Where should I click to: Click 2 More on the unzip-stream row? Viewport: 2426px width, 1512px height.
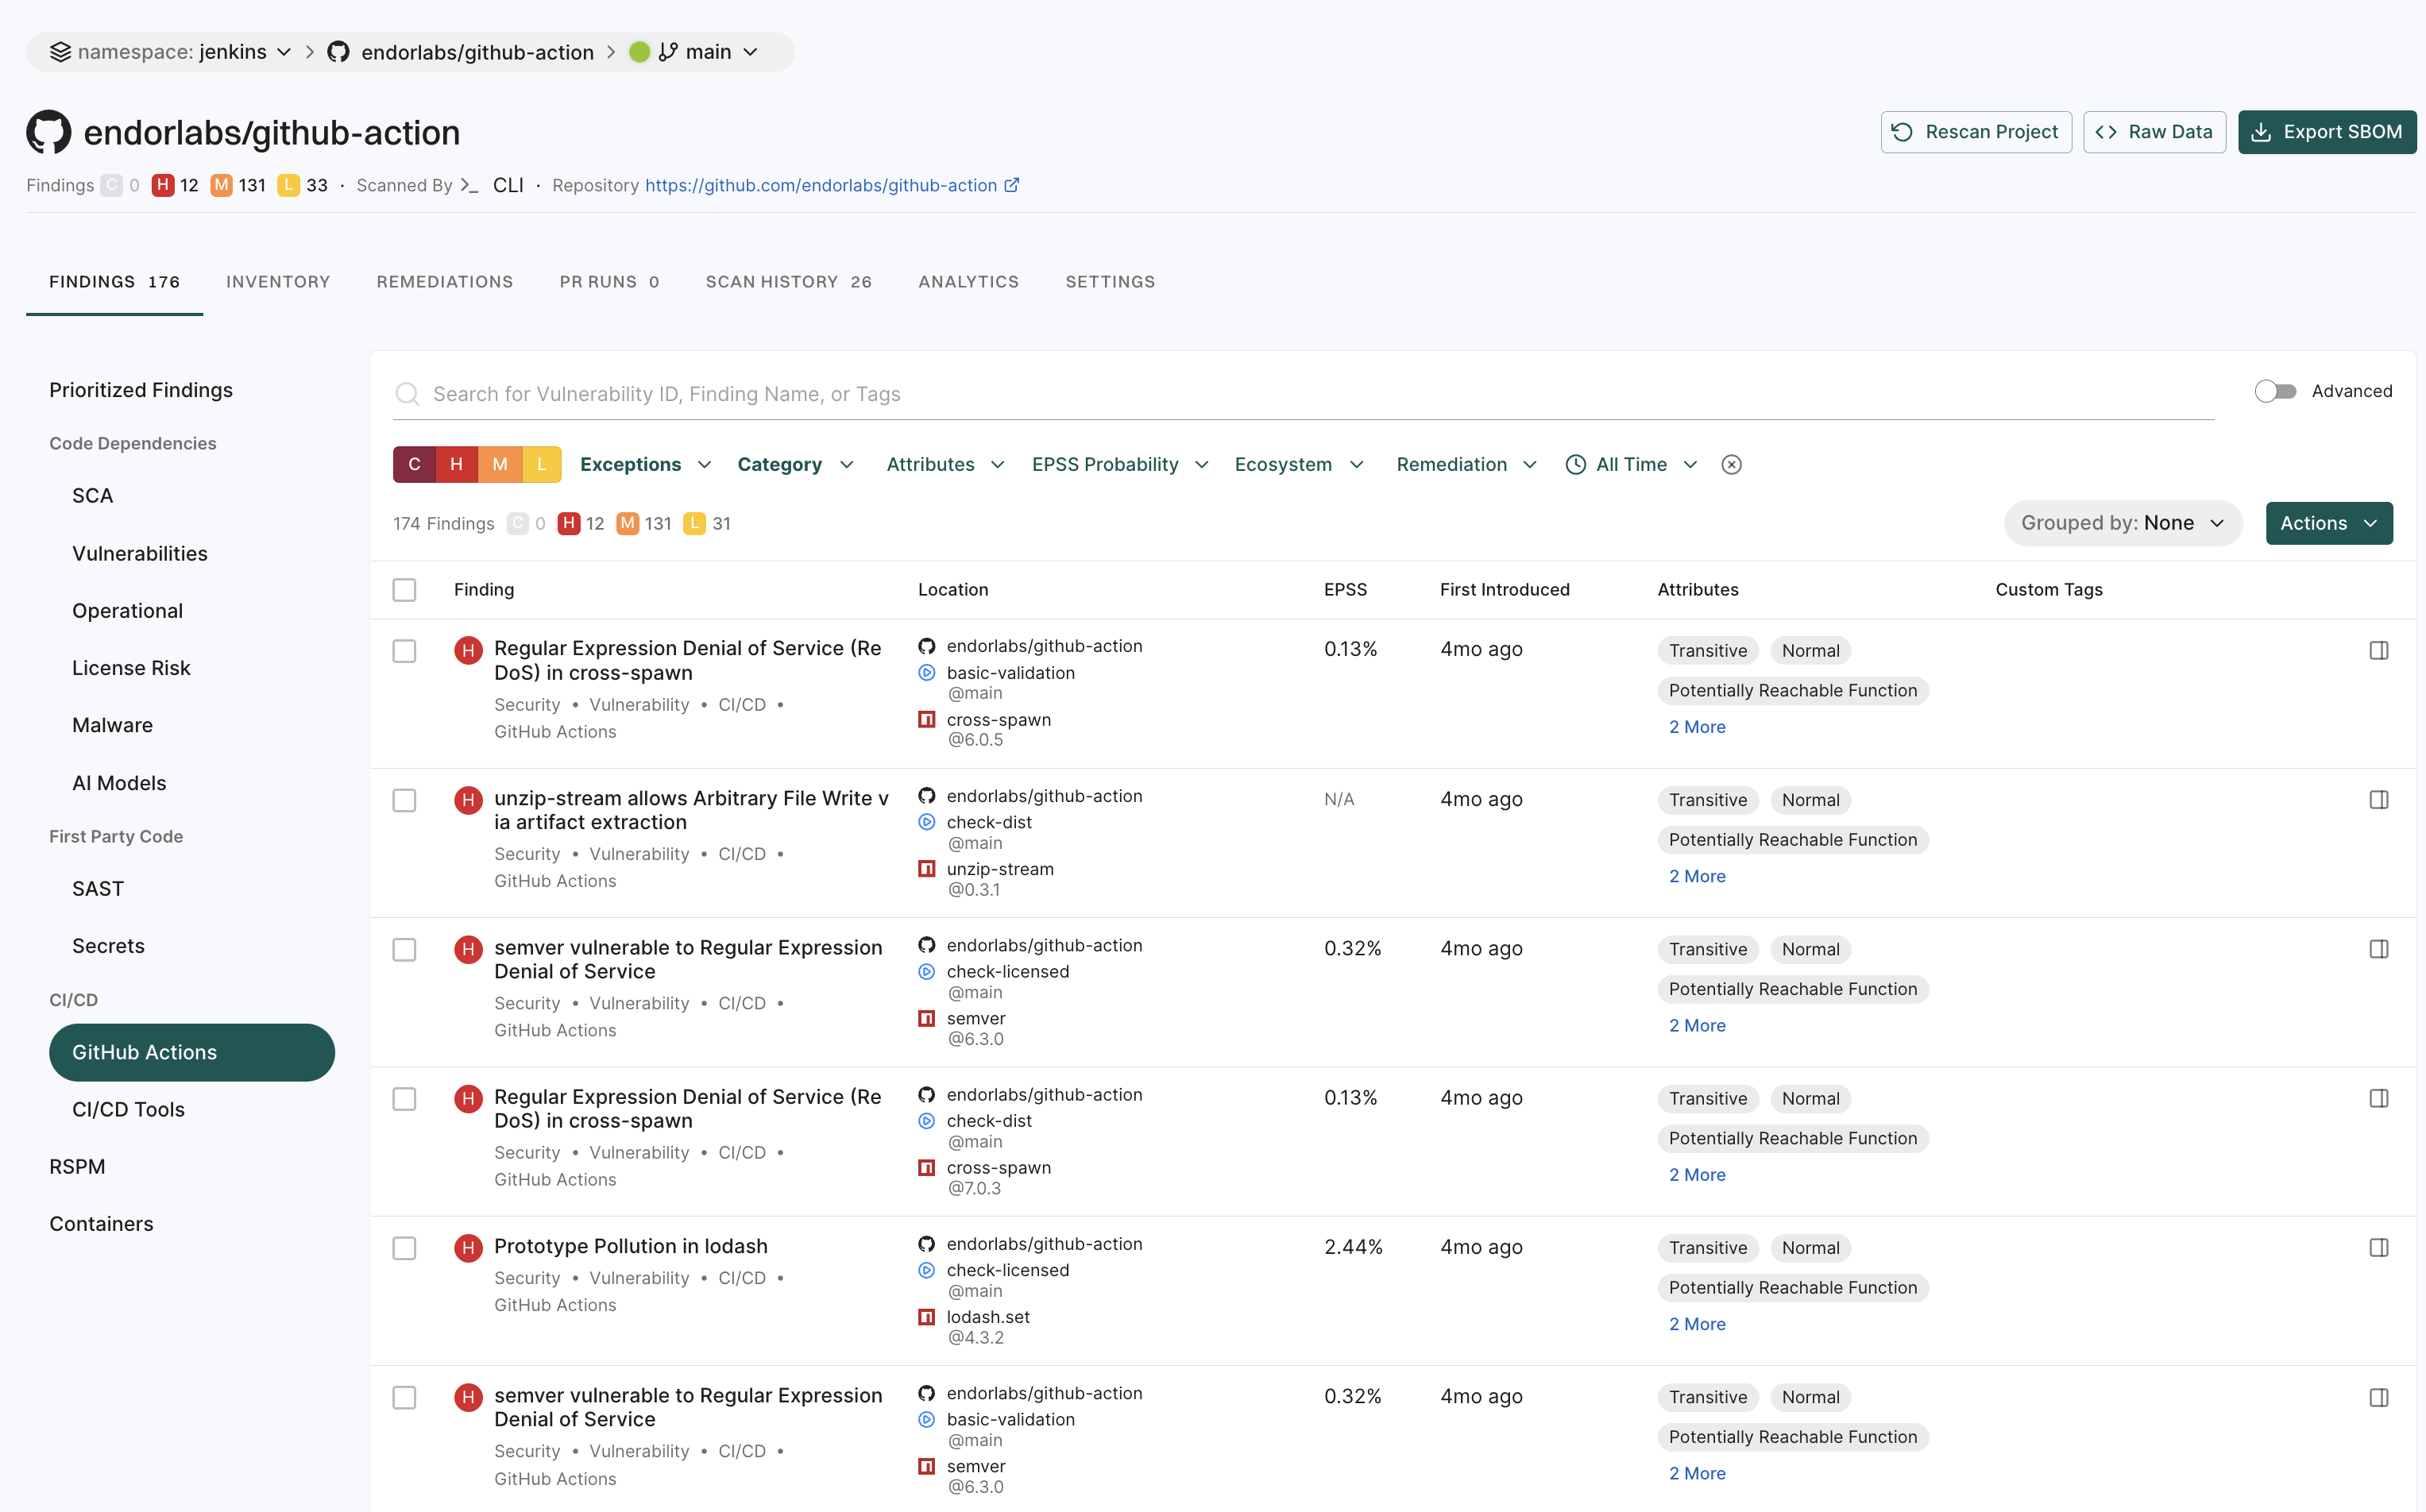(x=1696, y=876)
